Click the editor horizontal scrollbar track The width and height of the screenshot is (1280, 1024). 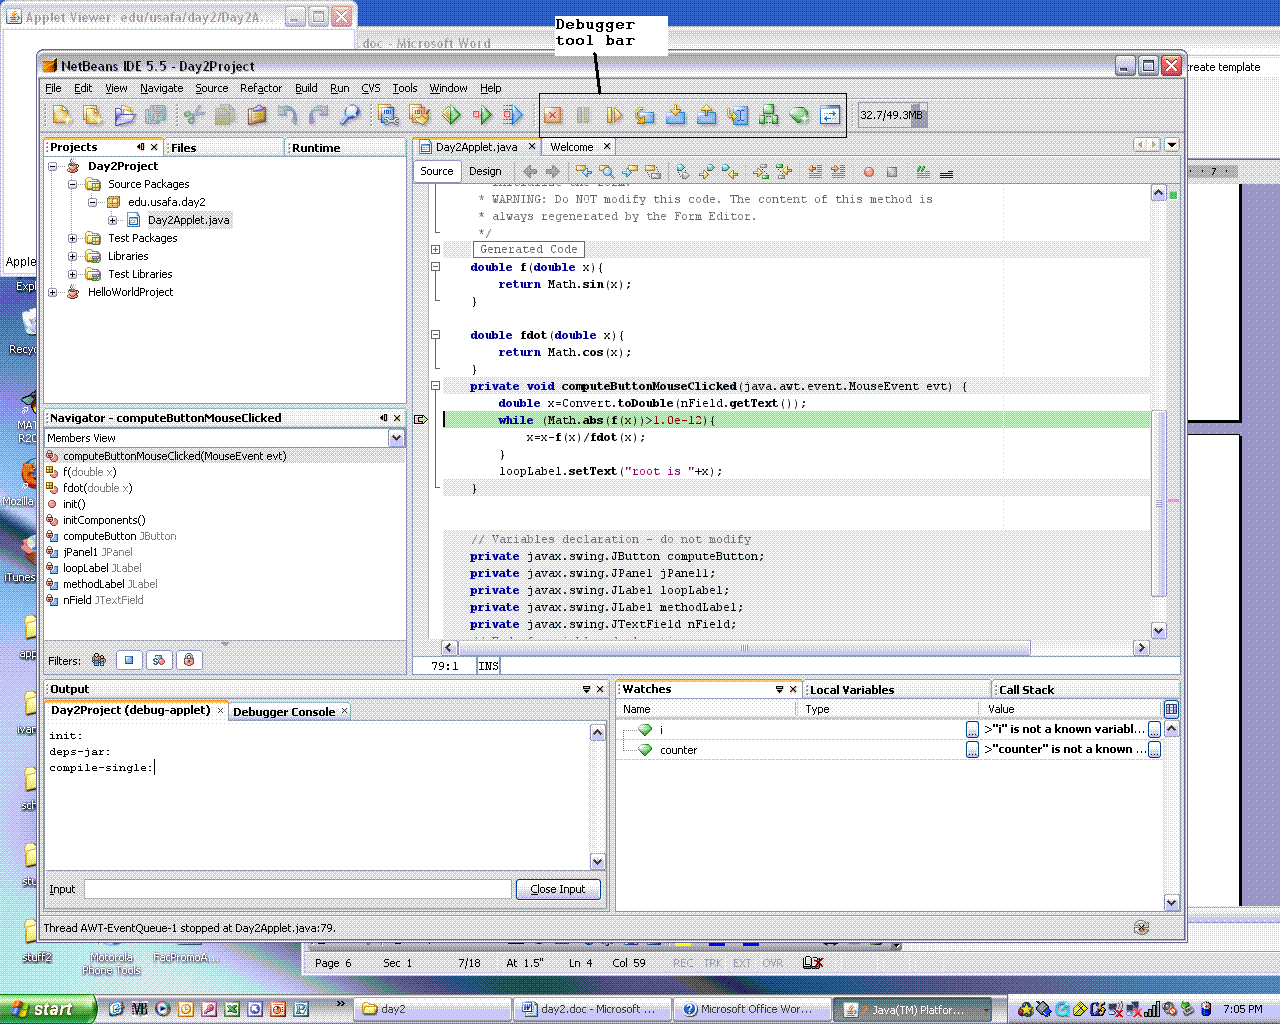[795, 648]
